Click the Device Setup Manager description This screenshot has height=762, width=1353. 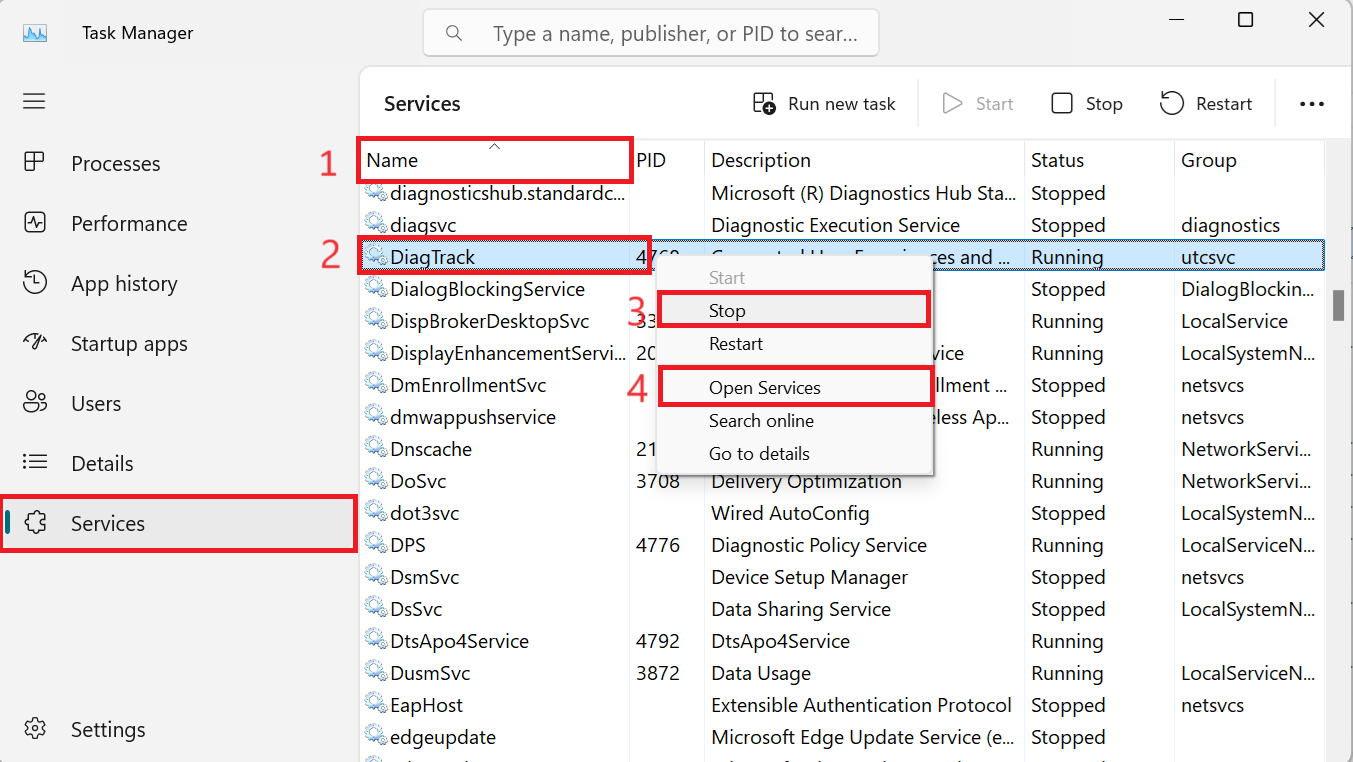click(809, 577)
